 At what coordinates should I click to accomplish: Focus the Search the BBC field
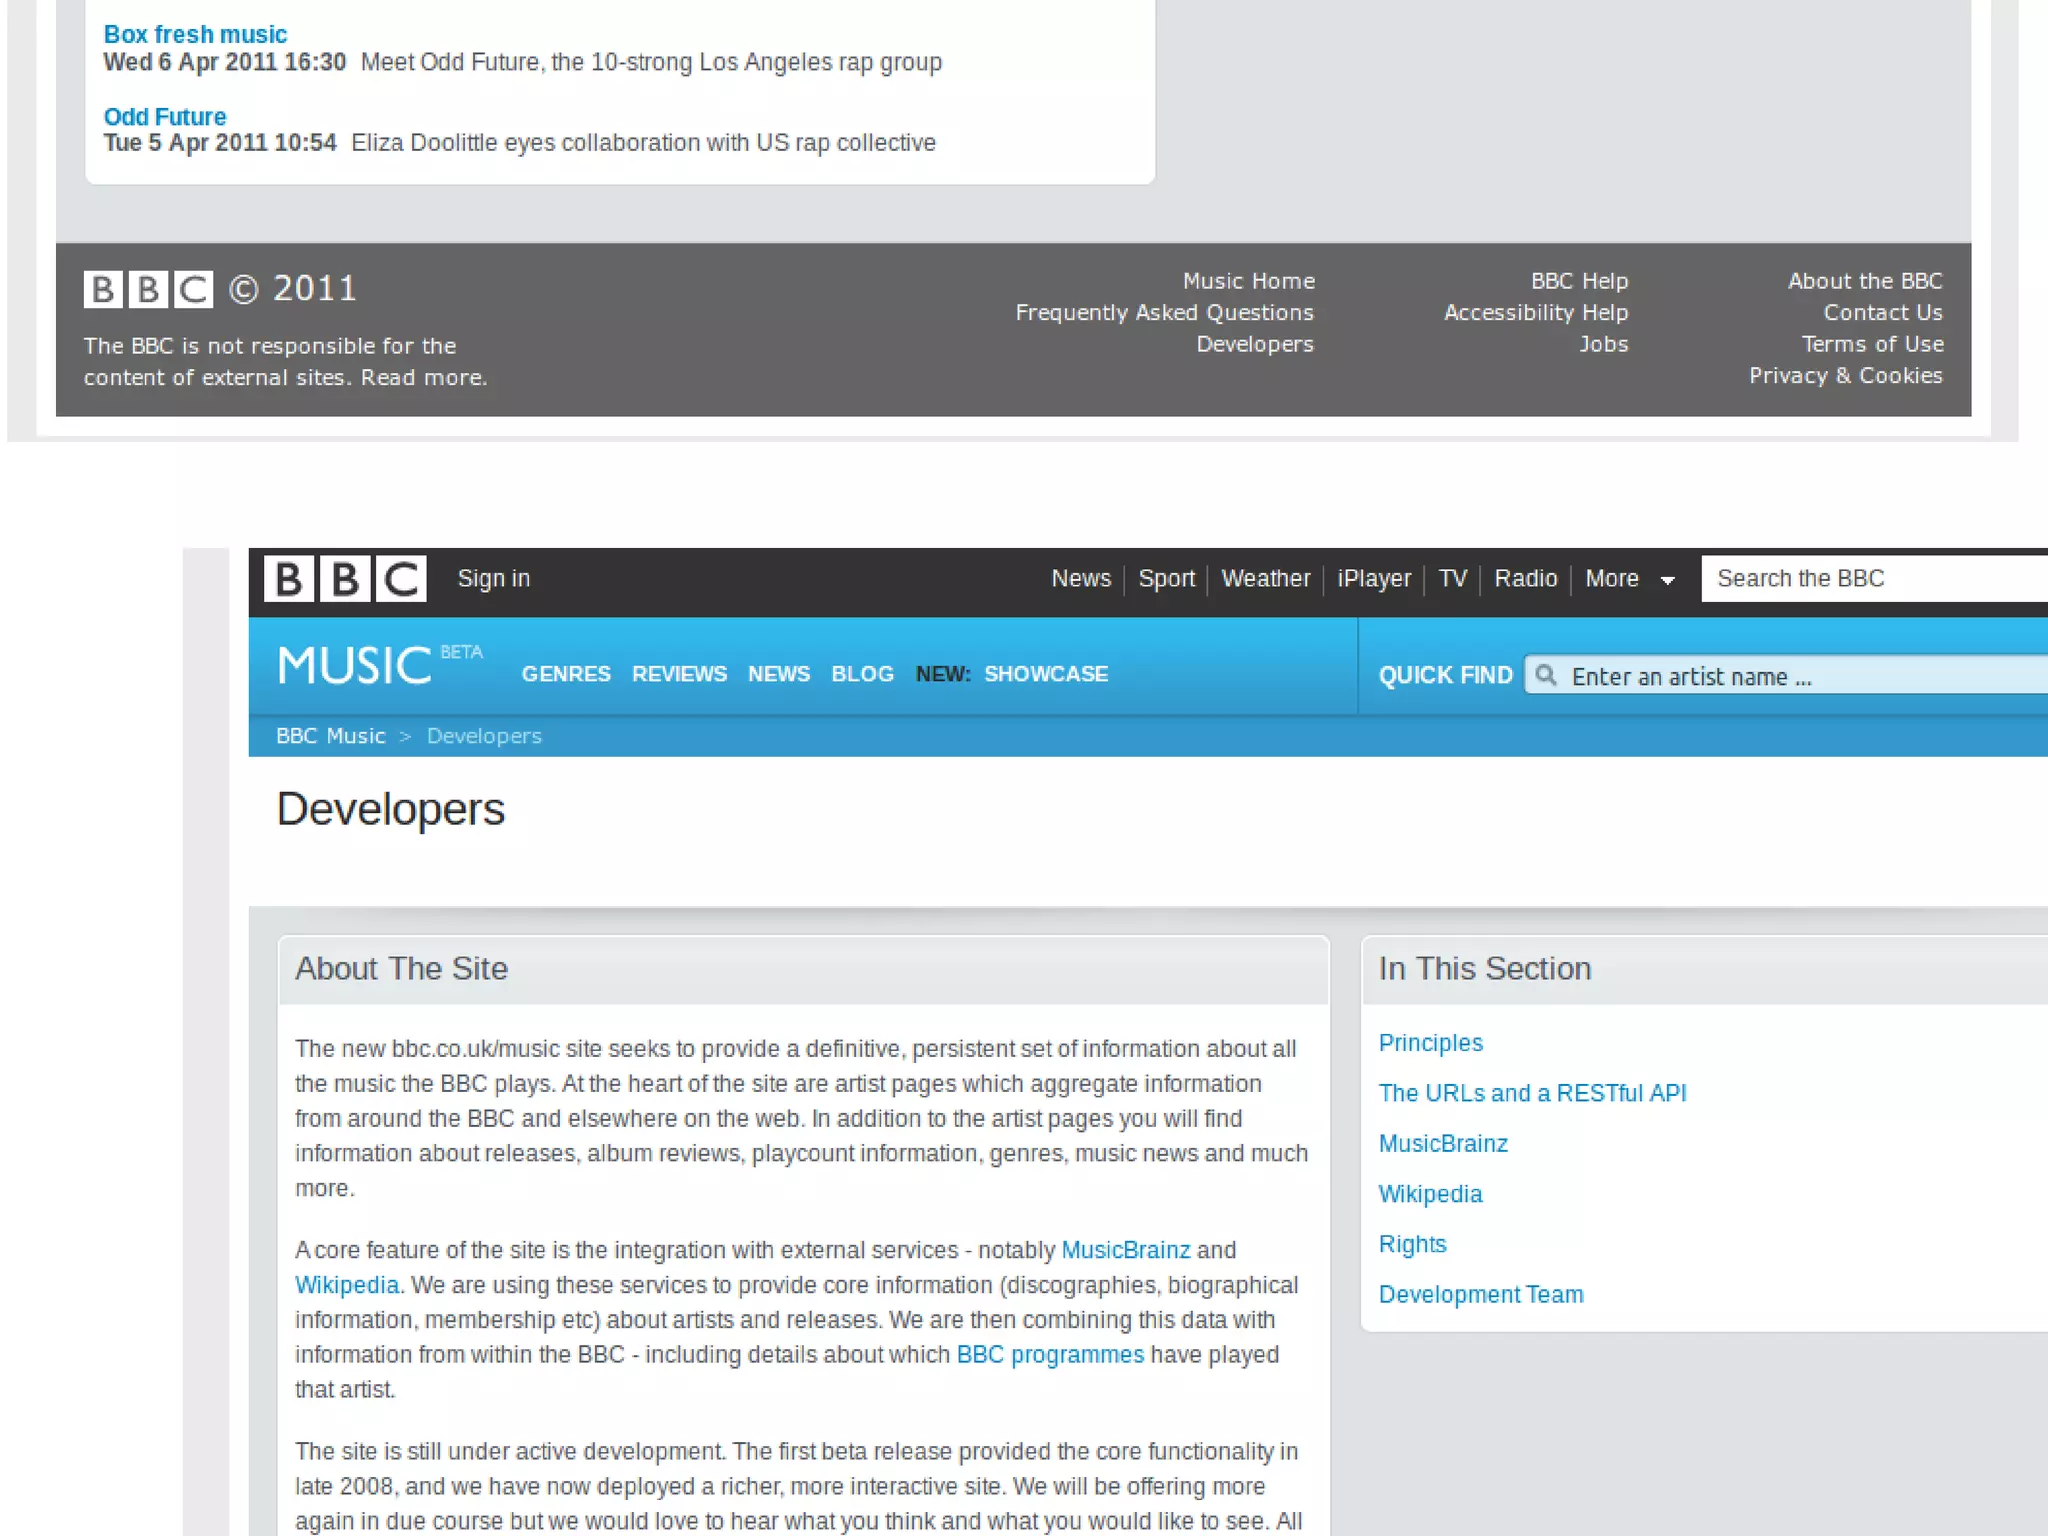[1875, 579]
